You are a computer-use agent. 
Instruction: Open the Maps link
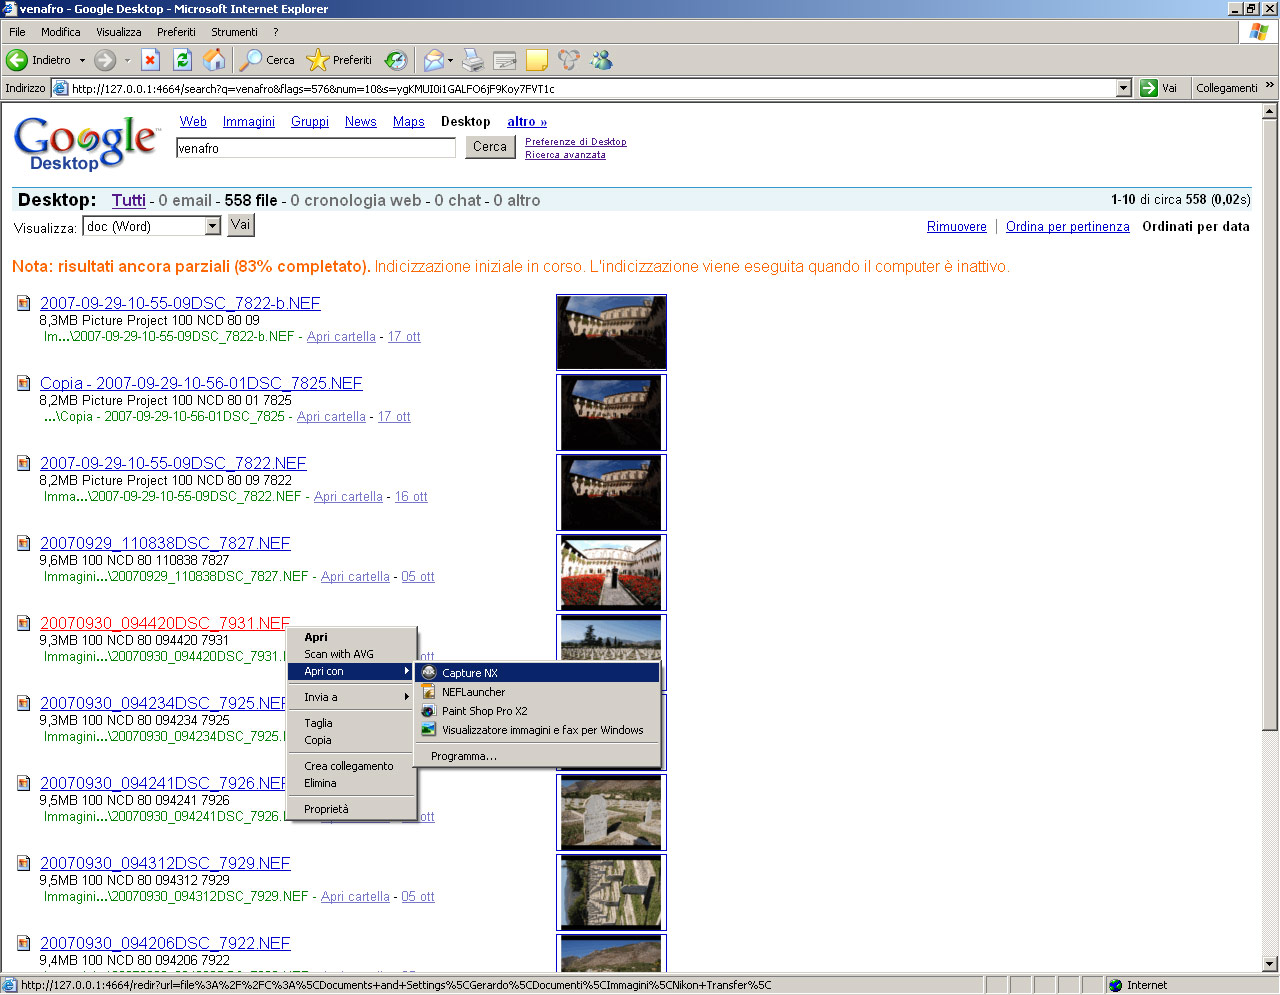(x=409, y=122)
